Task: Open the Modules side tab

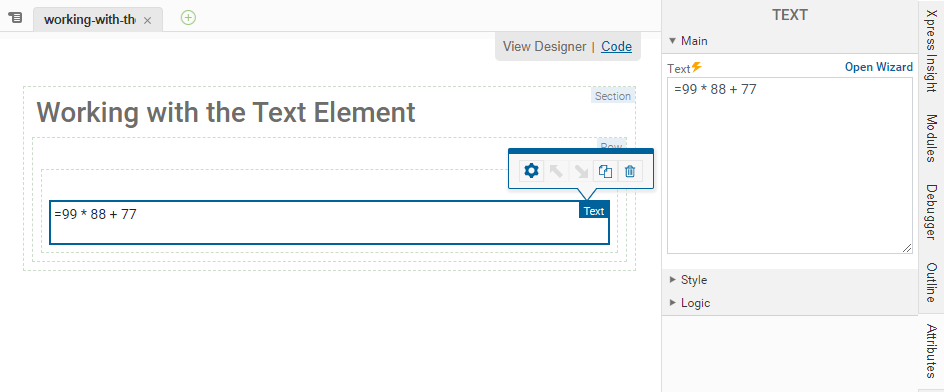Action: [x=931, y=138]
